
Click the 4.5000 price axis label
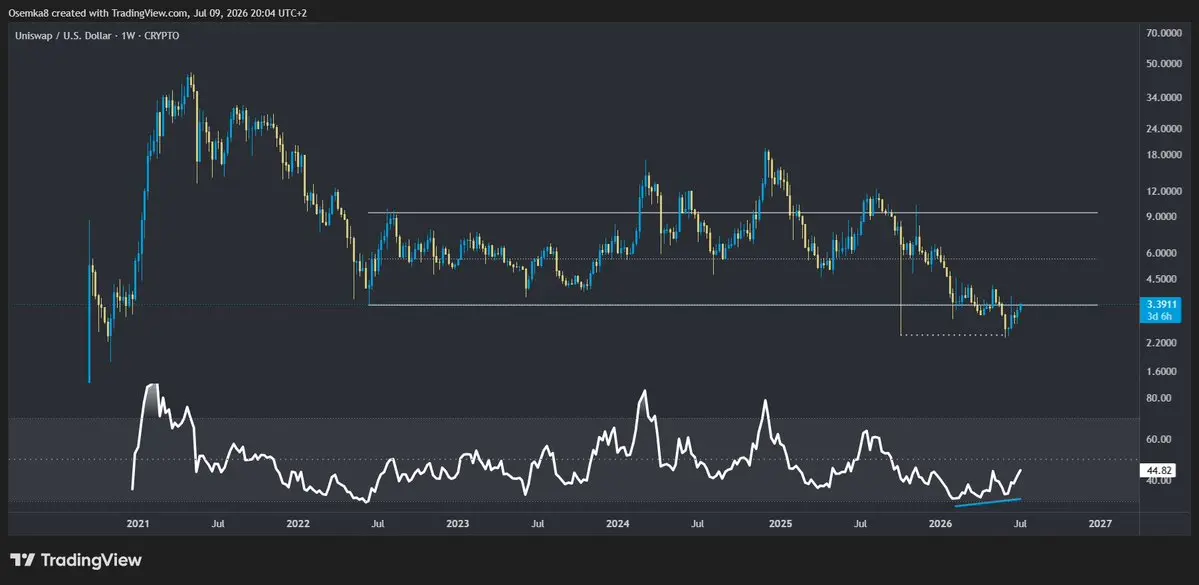point(1162,279)
